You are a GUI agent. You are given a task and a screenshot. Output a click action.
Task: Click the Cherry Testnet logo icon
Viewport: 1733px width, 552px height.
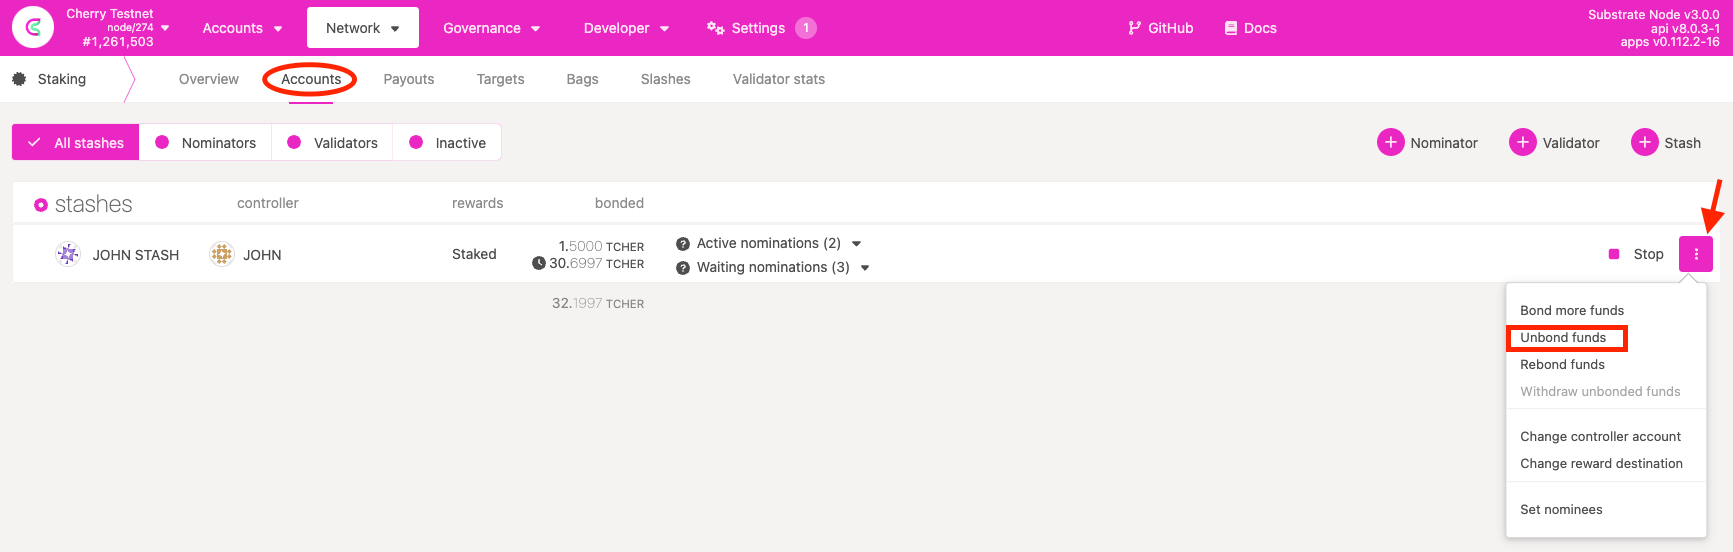coord(33,28)
